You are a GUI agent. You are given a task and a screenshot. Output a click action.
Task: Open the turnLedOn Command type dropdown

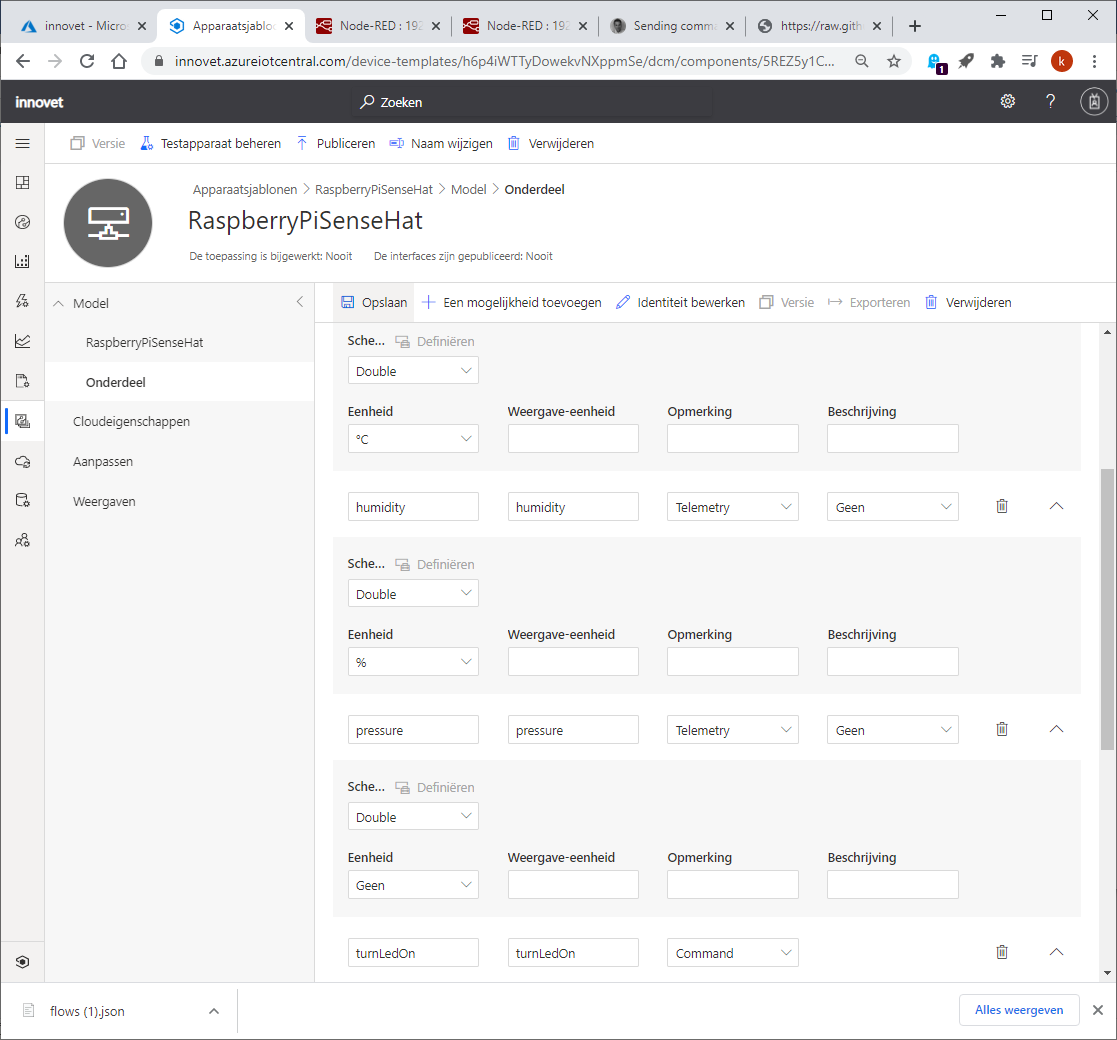pos(732,952)
